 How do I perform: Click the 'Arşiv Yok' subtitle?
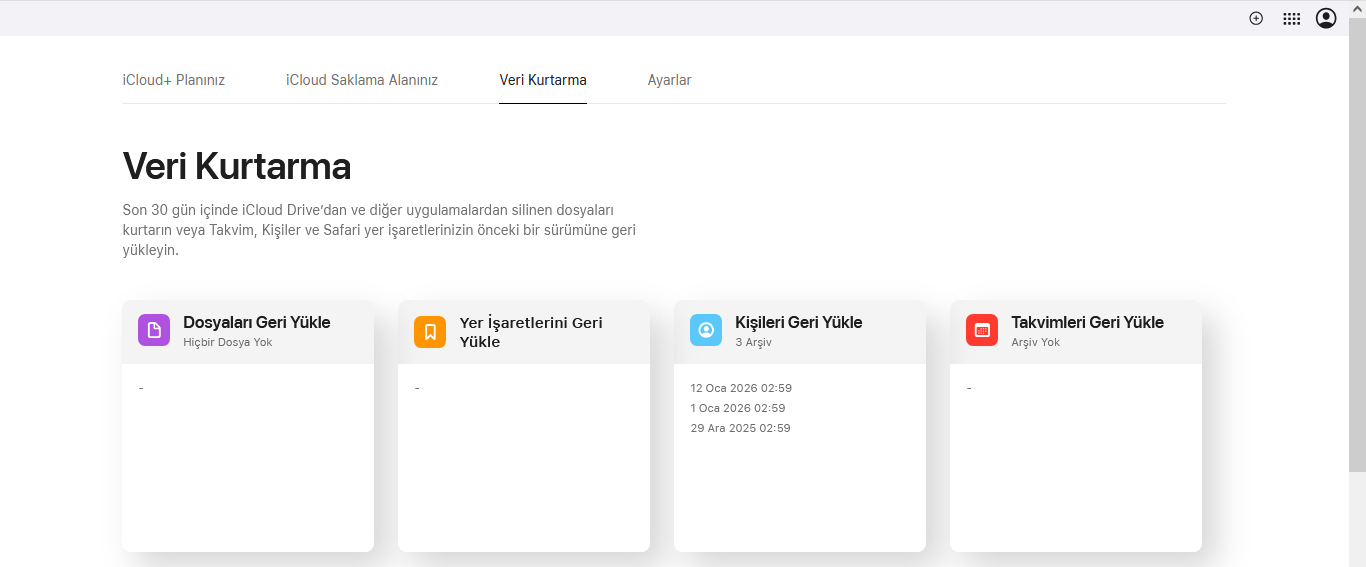[x=1035, y=342]
